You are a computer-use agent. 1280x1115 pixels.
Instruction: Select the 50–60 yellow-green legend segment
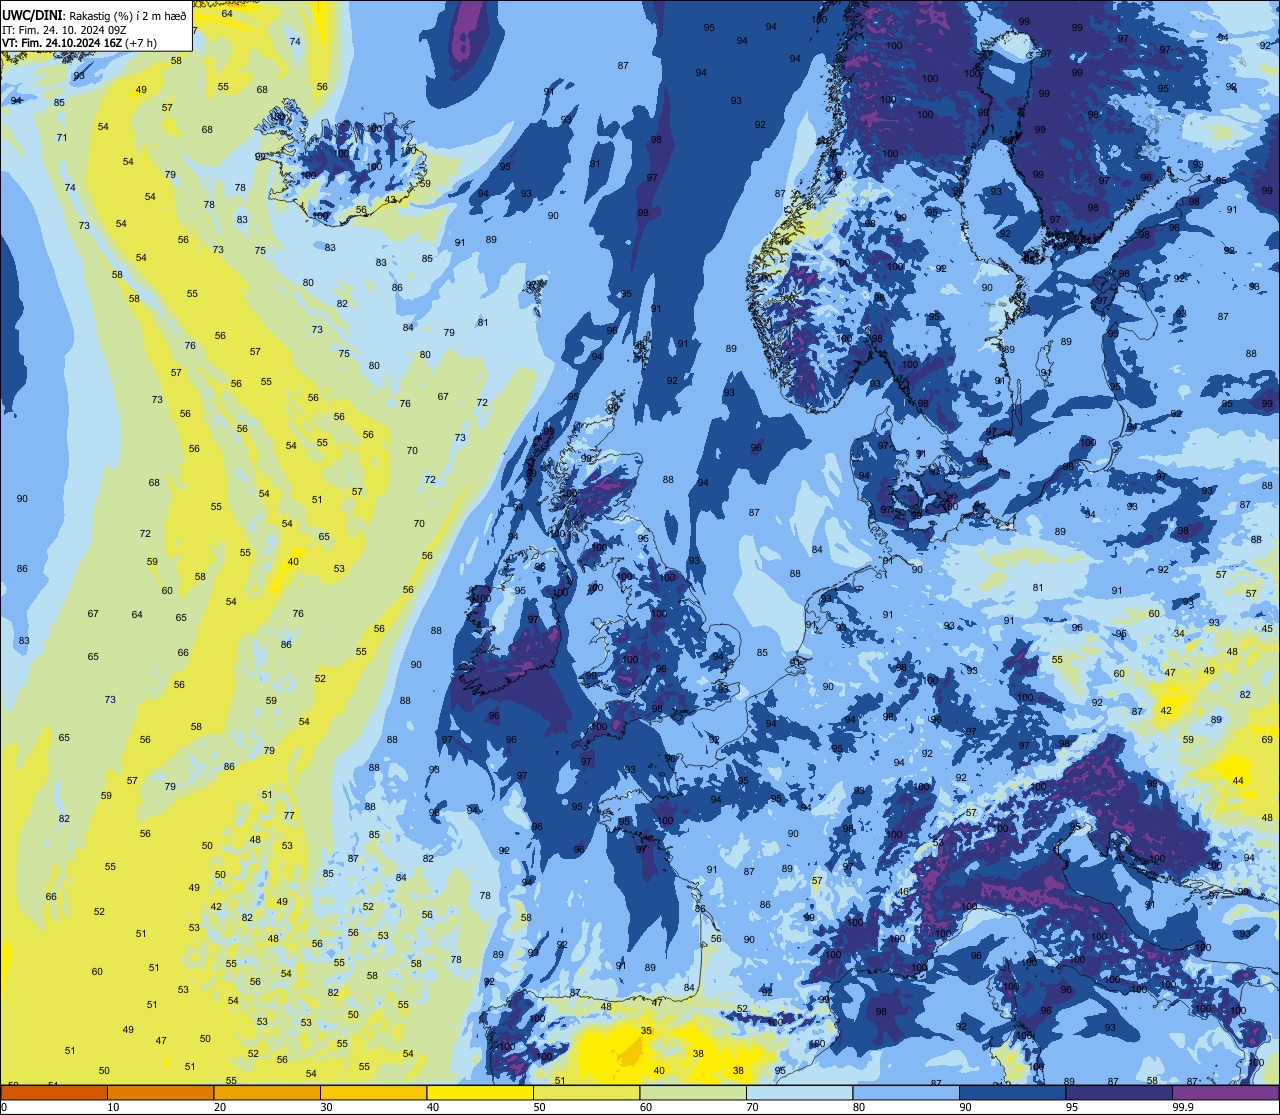[586, 1093]
